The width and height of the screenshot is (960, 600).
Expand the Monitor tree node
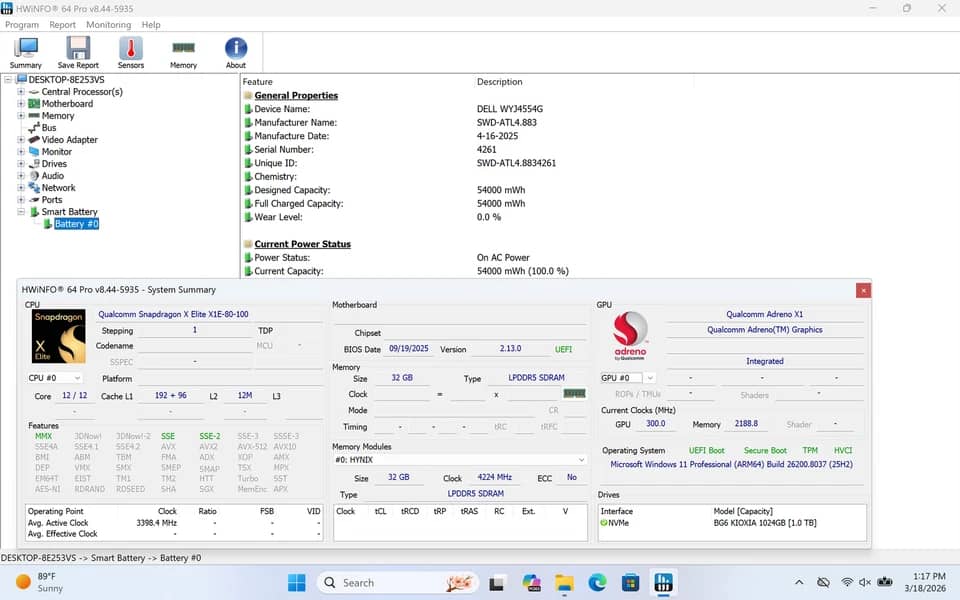[21, 152]
